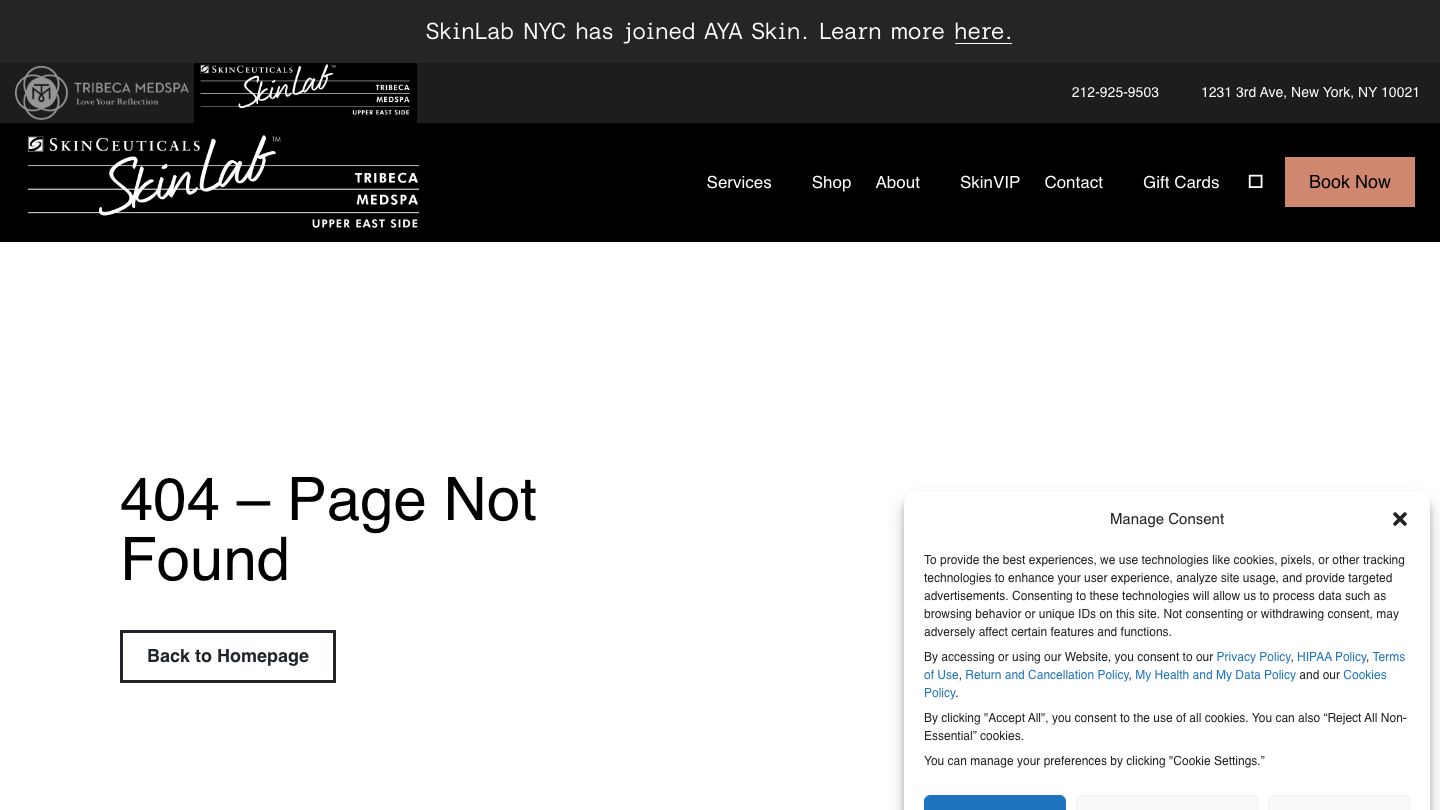Image resolution: width=1440 pixels, height=810 pixels.
Task: Expand the About menu
Action: [897, 182]
